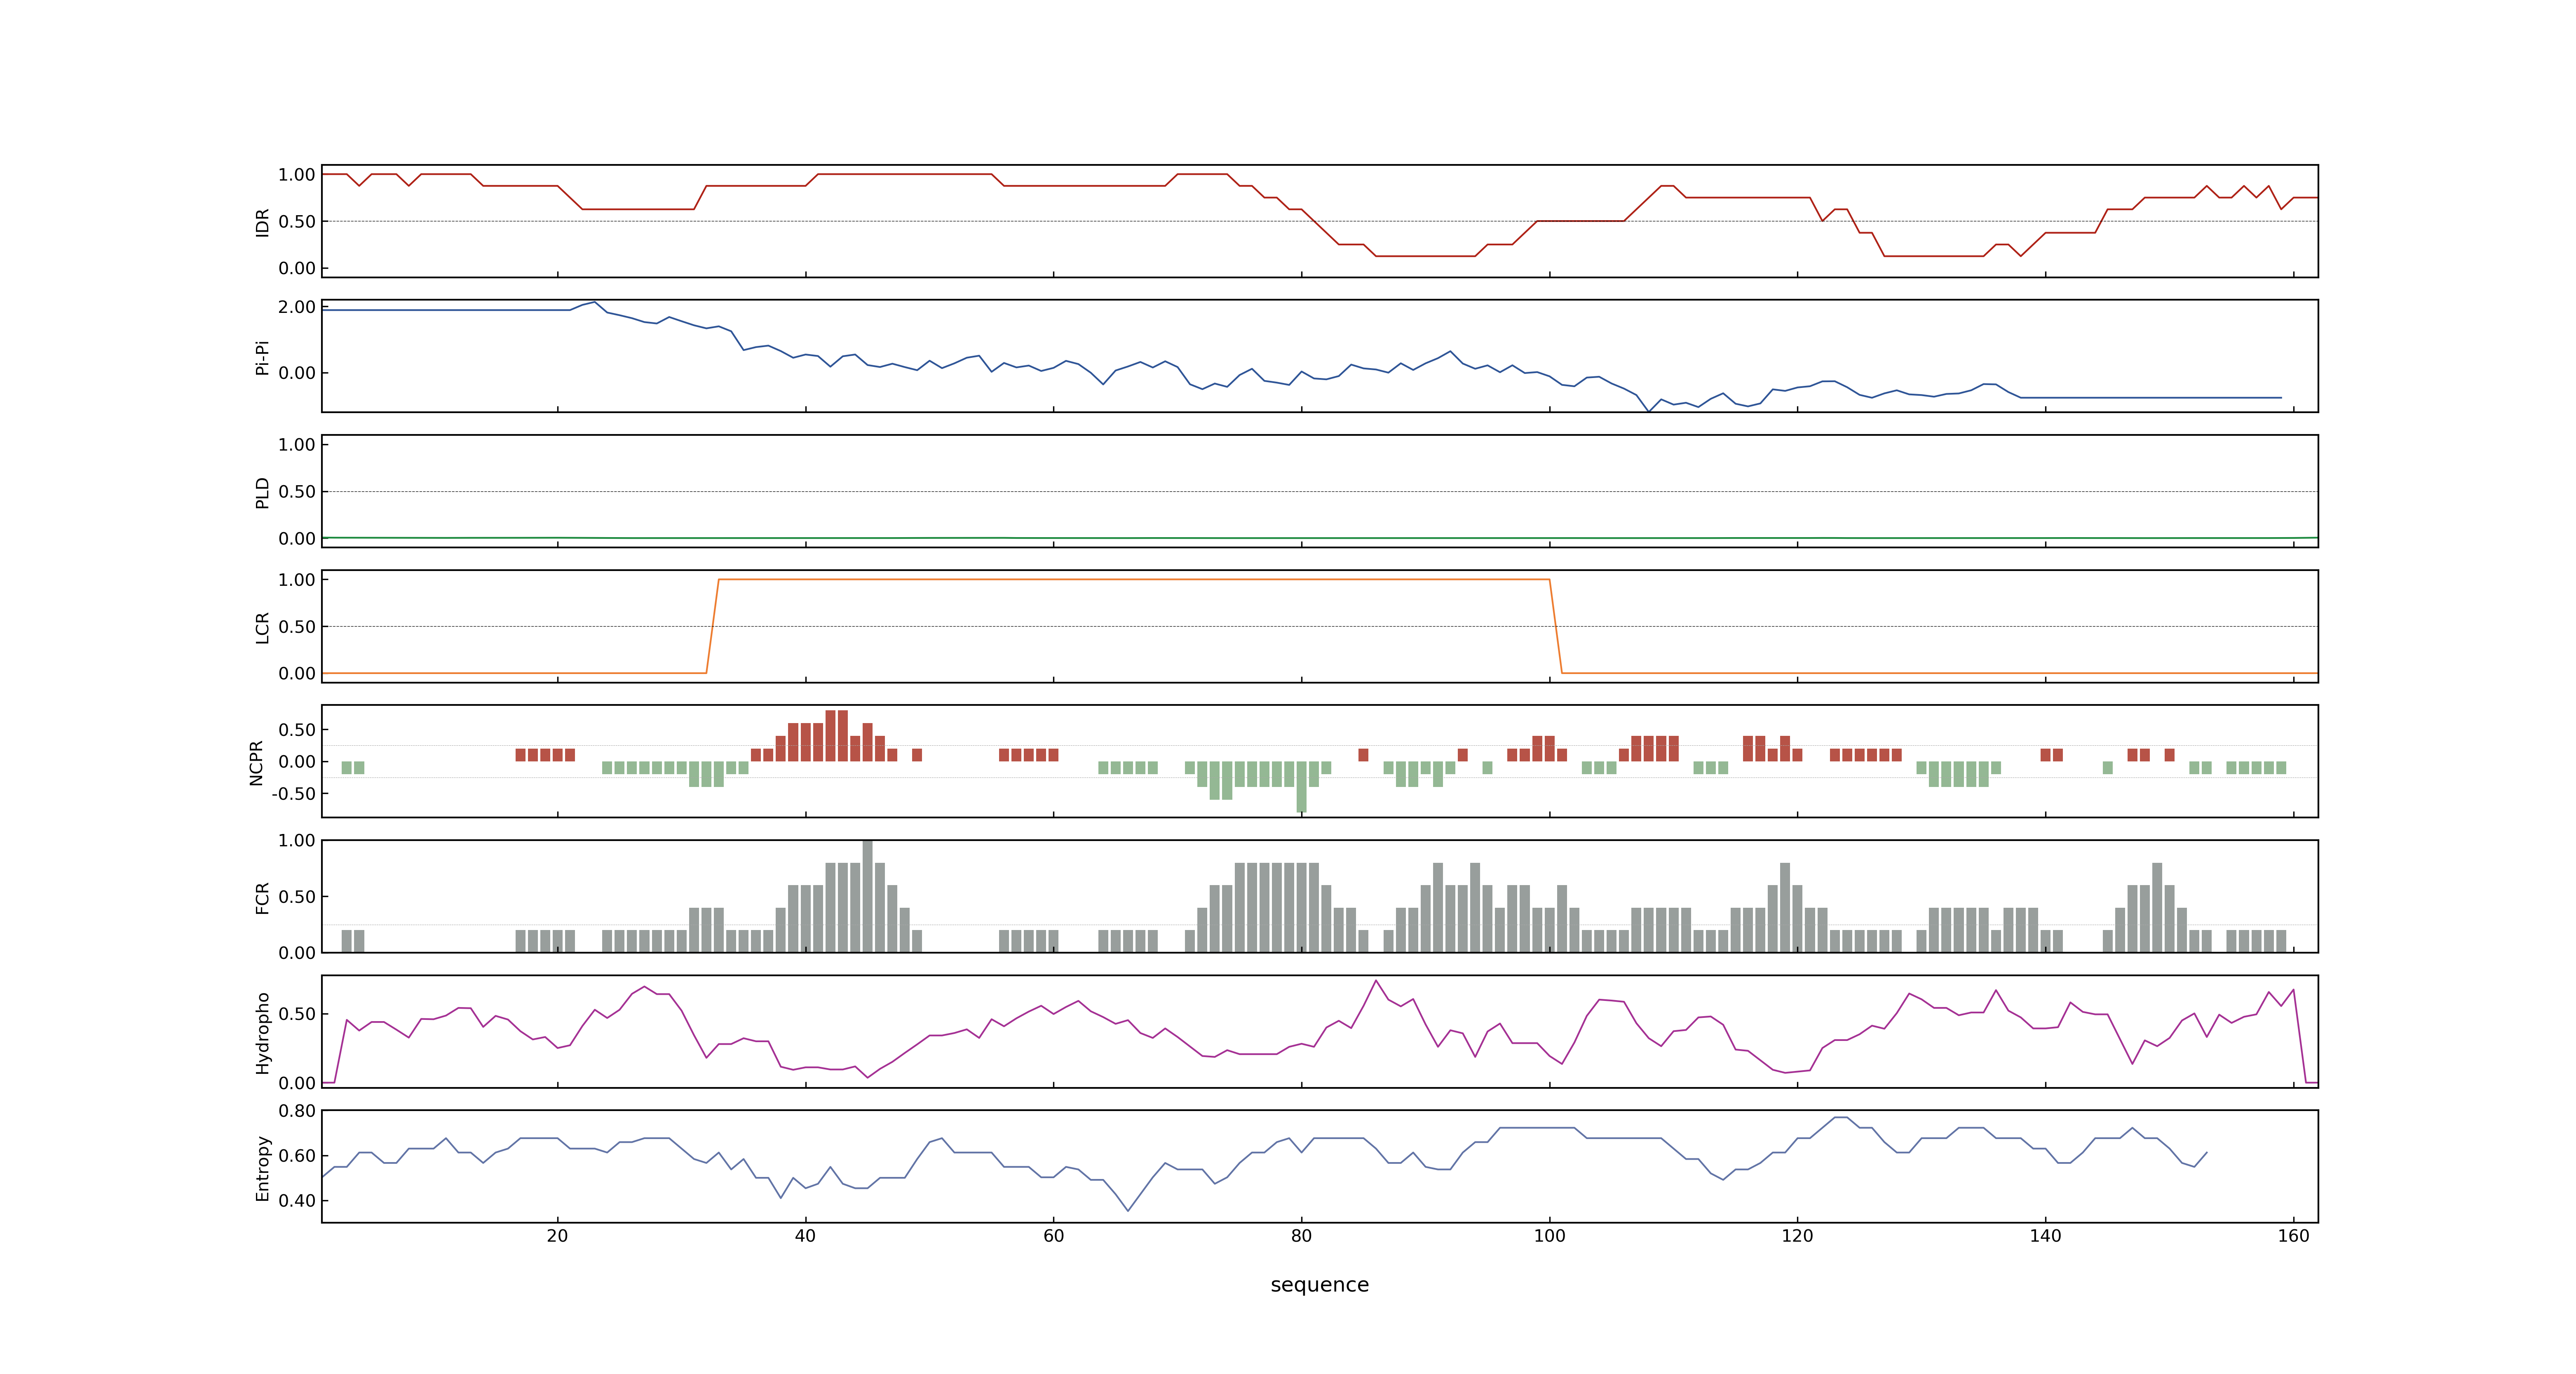This screenshot has width=2576, height=1374.
Task: Select x-axis tick label 80
Action: click(x=1301, y=1235)
